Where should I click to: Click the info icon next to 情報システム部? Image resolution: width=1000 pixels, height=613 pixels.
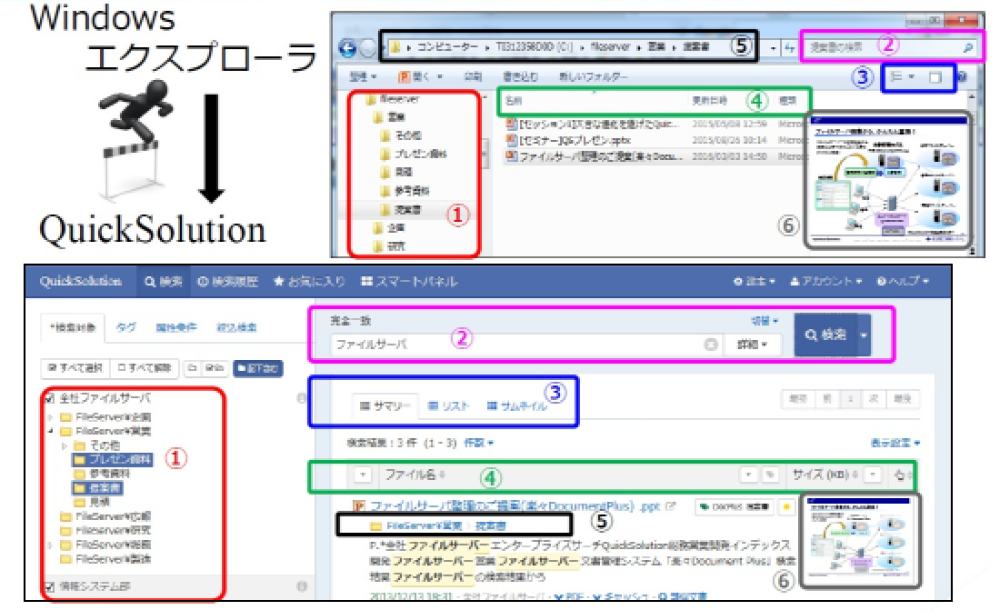pyautogui.click(x=302, y=586)
